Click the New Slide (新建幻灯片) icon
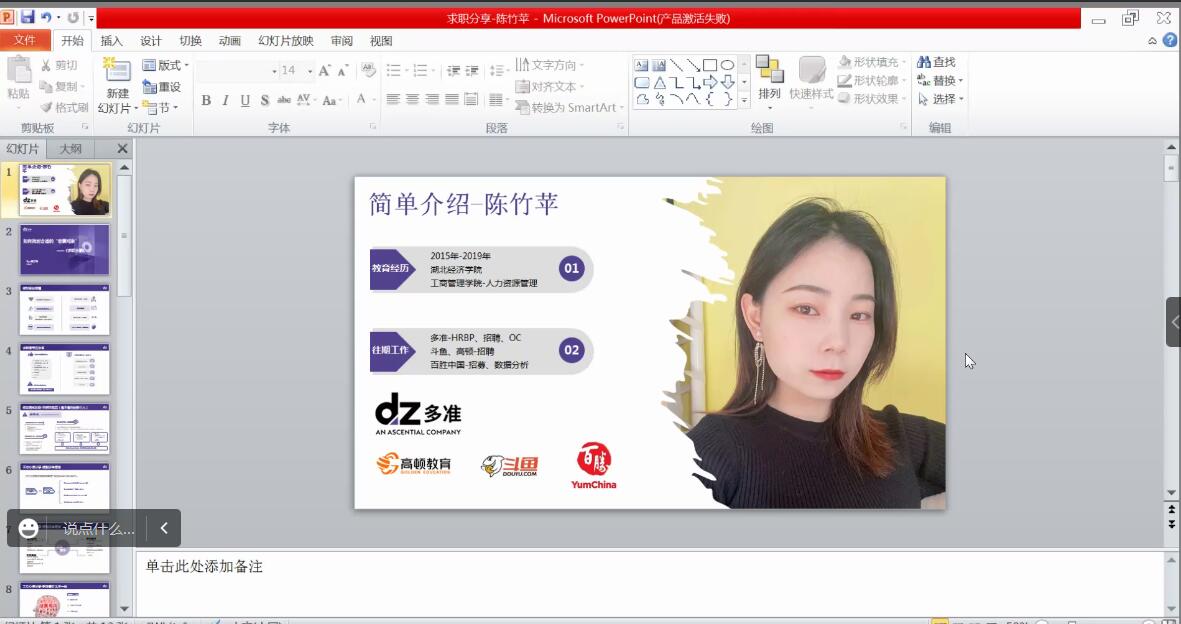The width and height of the screenshot is (1181, 624). tap(117, 72)
